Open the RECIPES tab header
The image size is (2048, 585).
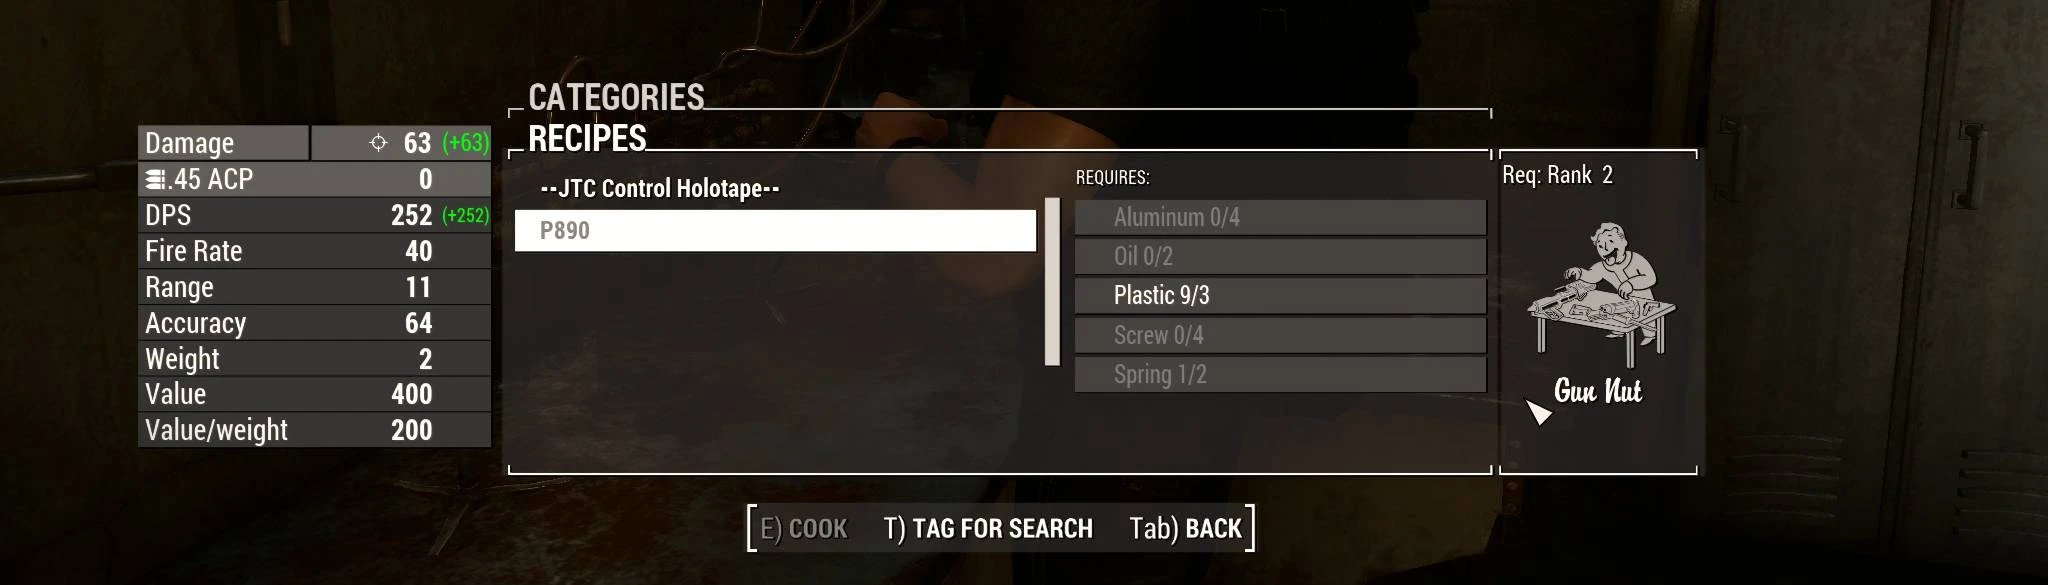(x=587, y=138)
